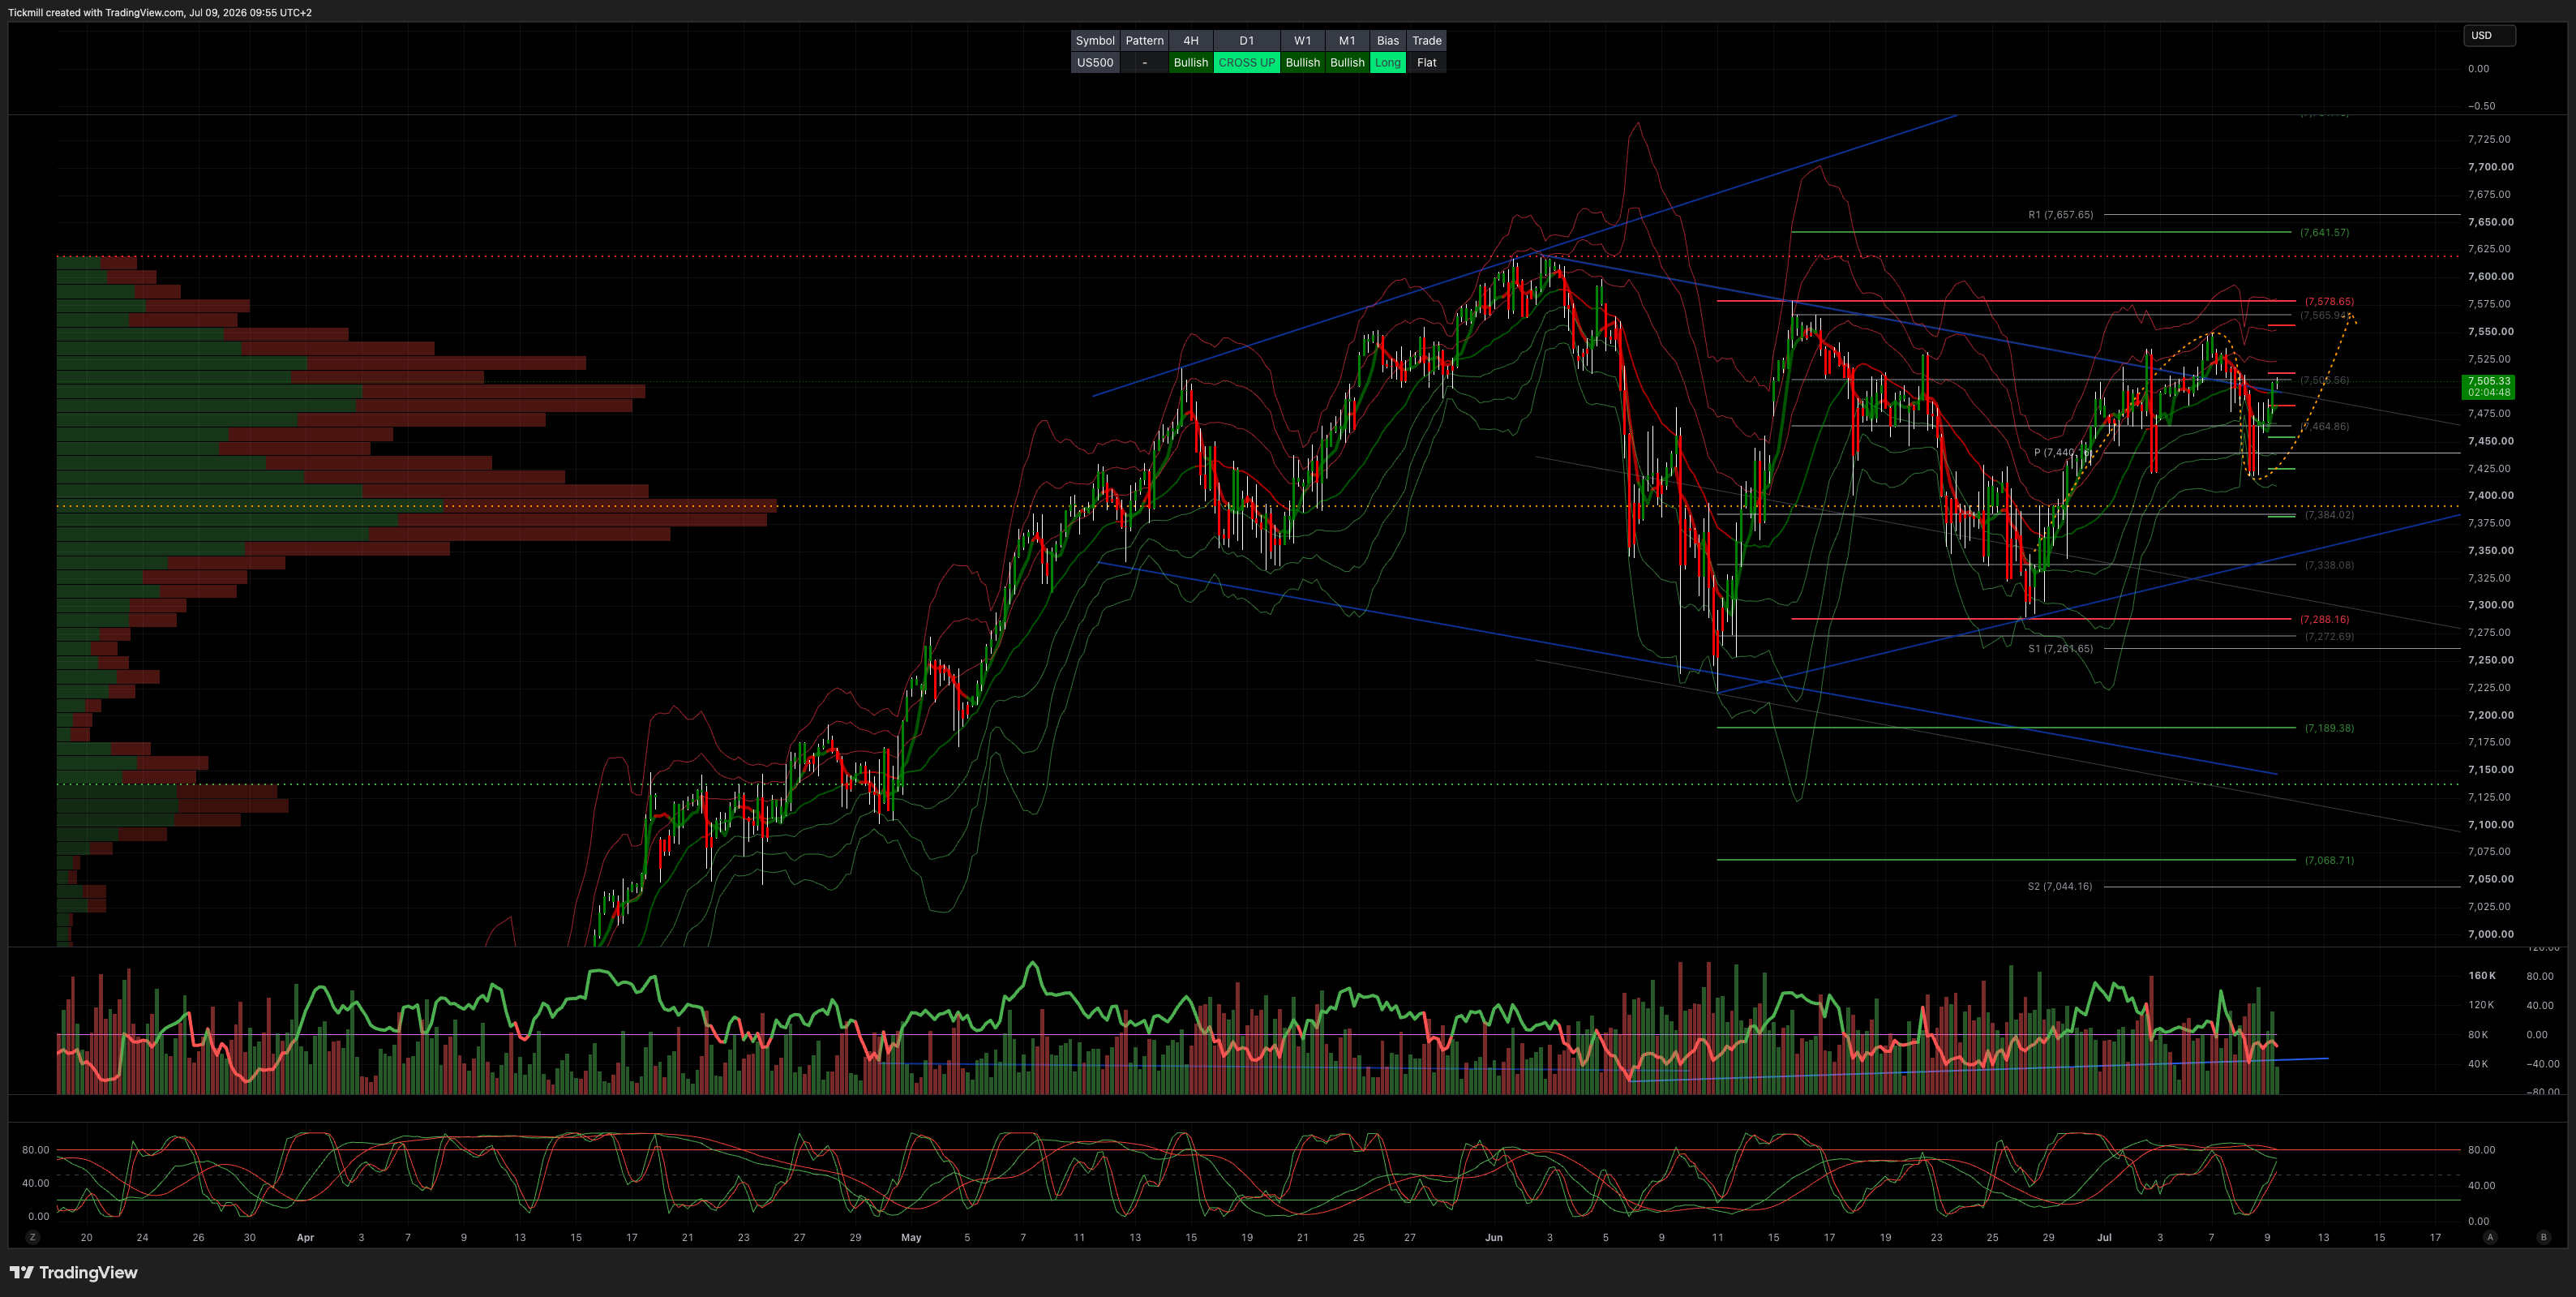Click the A auto-scale icon
The image size is (2576, 1297).
2490,1237
